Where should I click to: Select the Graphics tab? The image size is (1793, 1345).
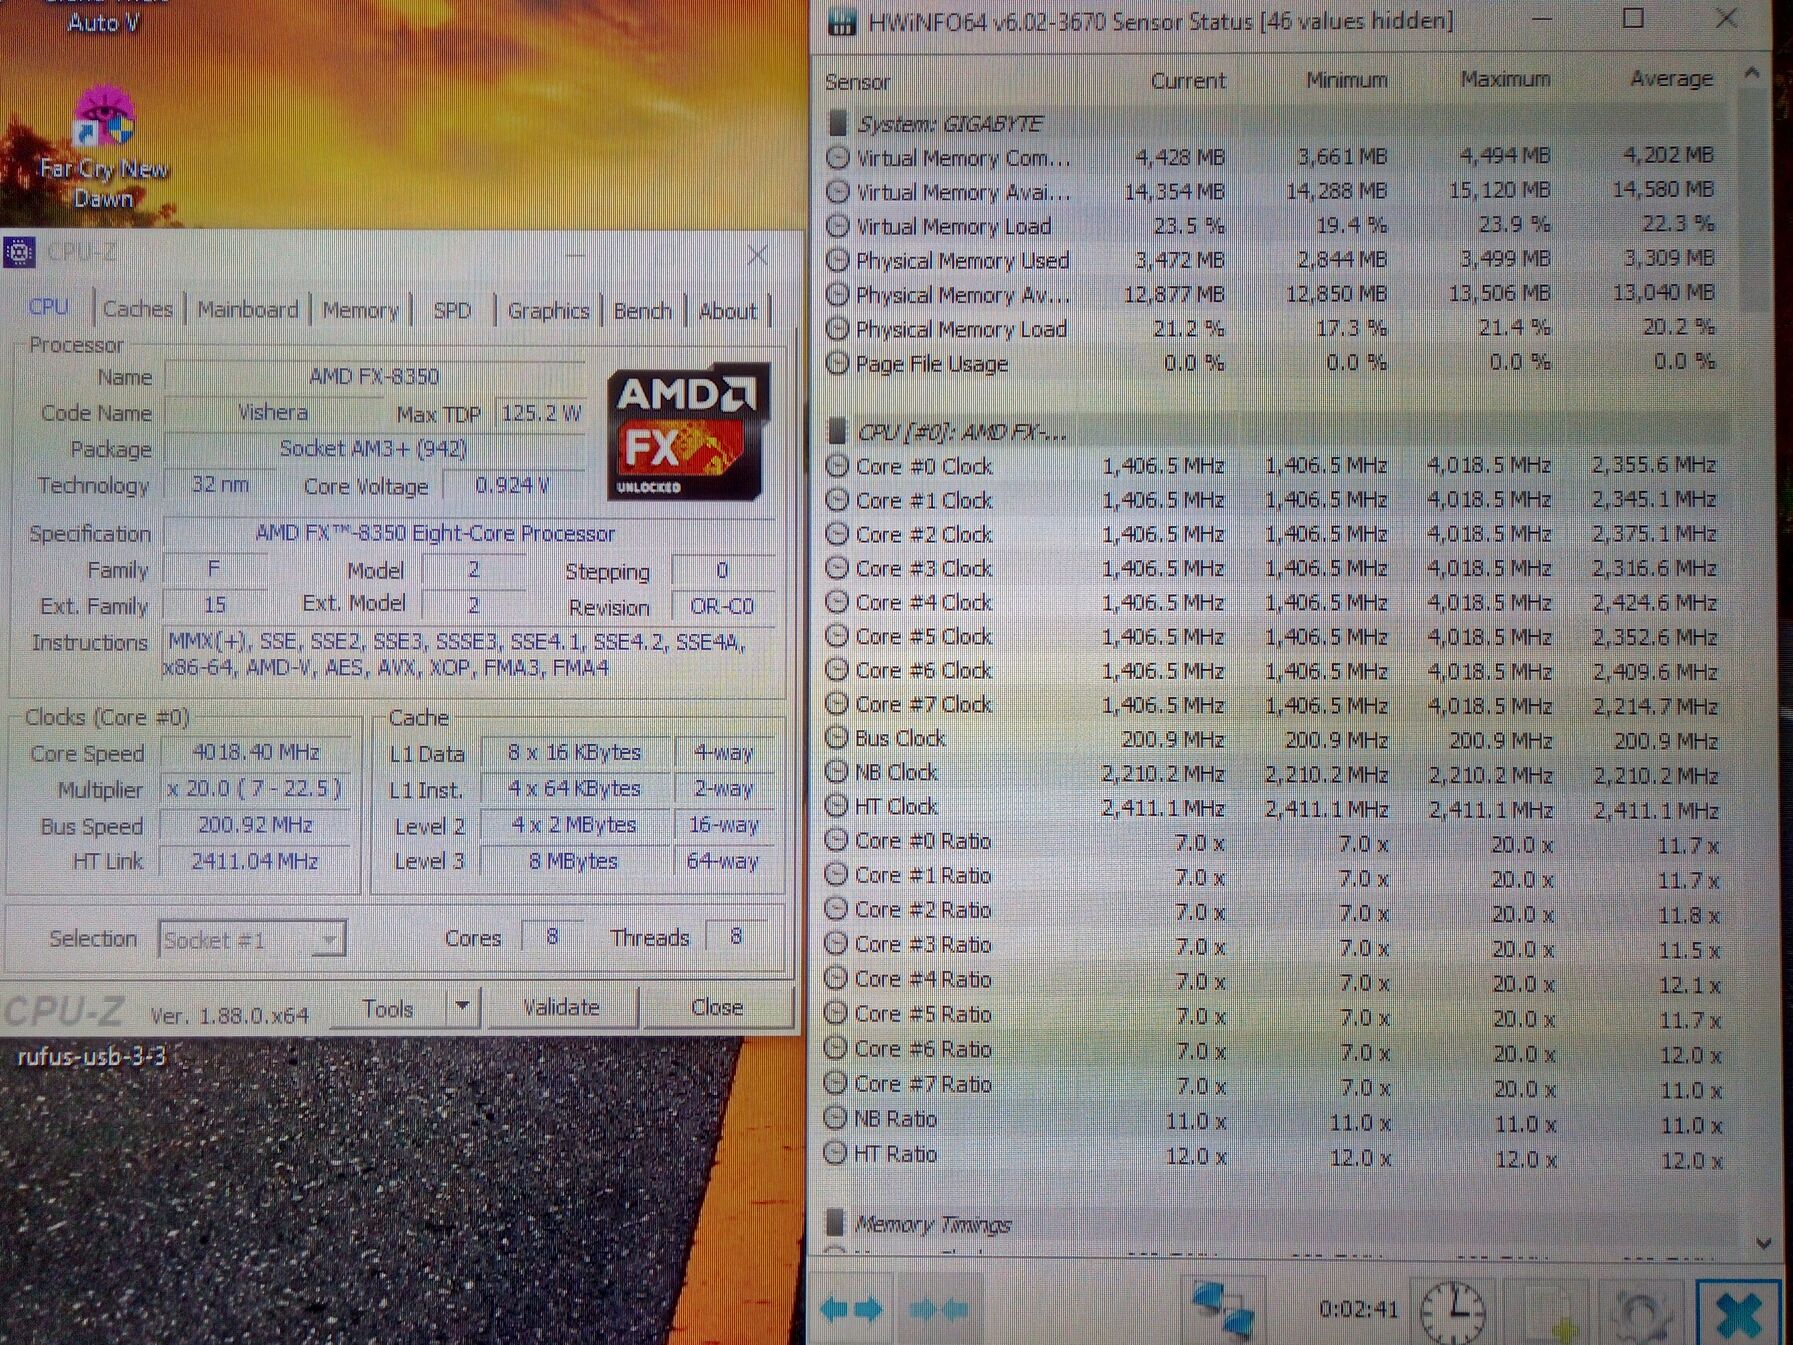click(549, 311)
